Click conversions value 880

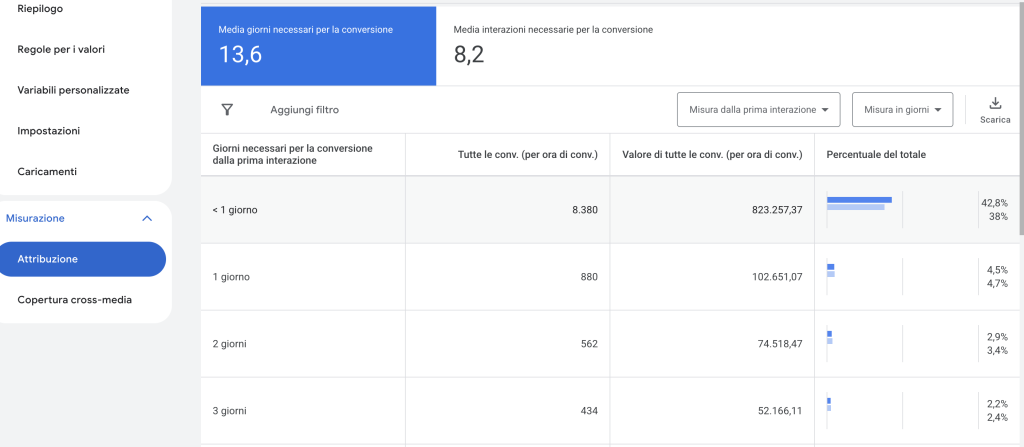589,276
